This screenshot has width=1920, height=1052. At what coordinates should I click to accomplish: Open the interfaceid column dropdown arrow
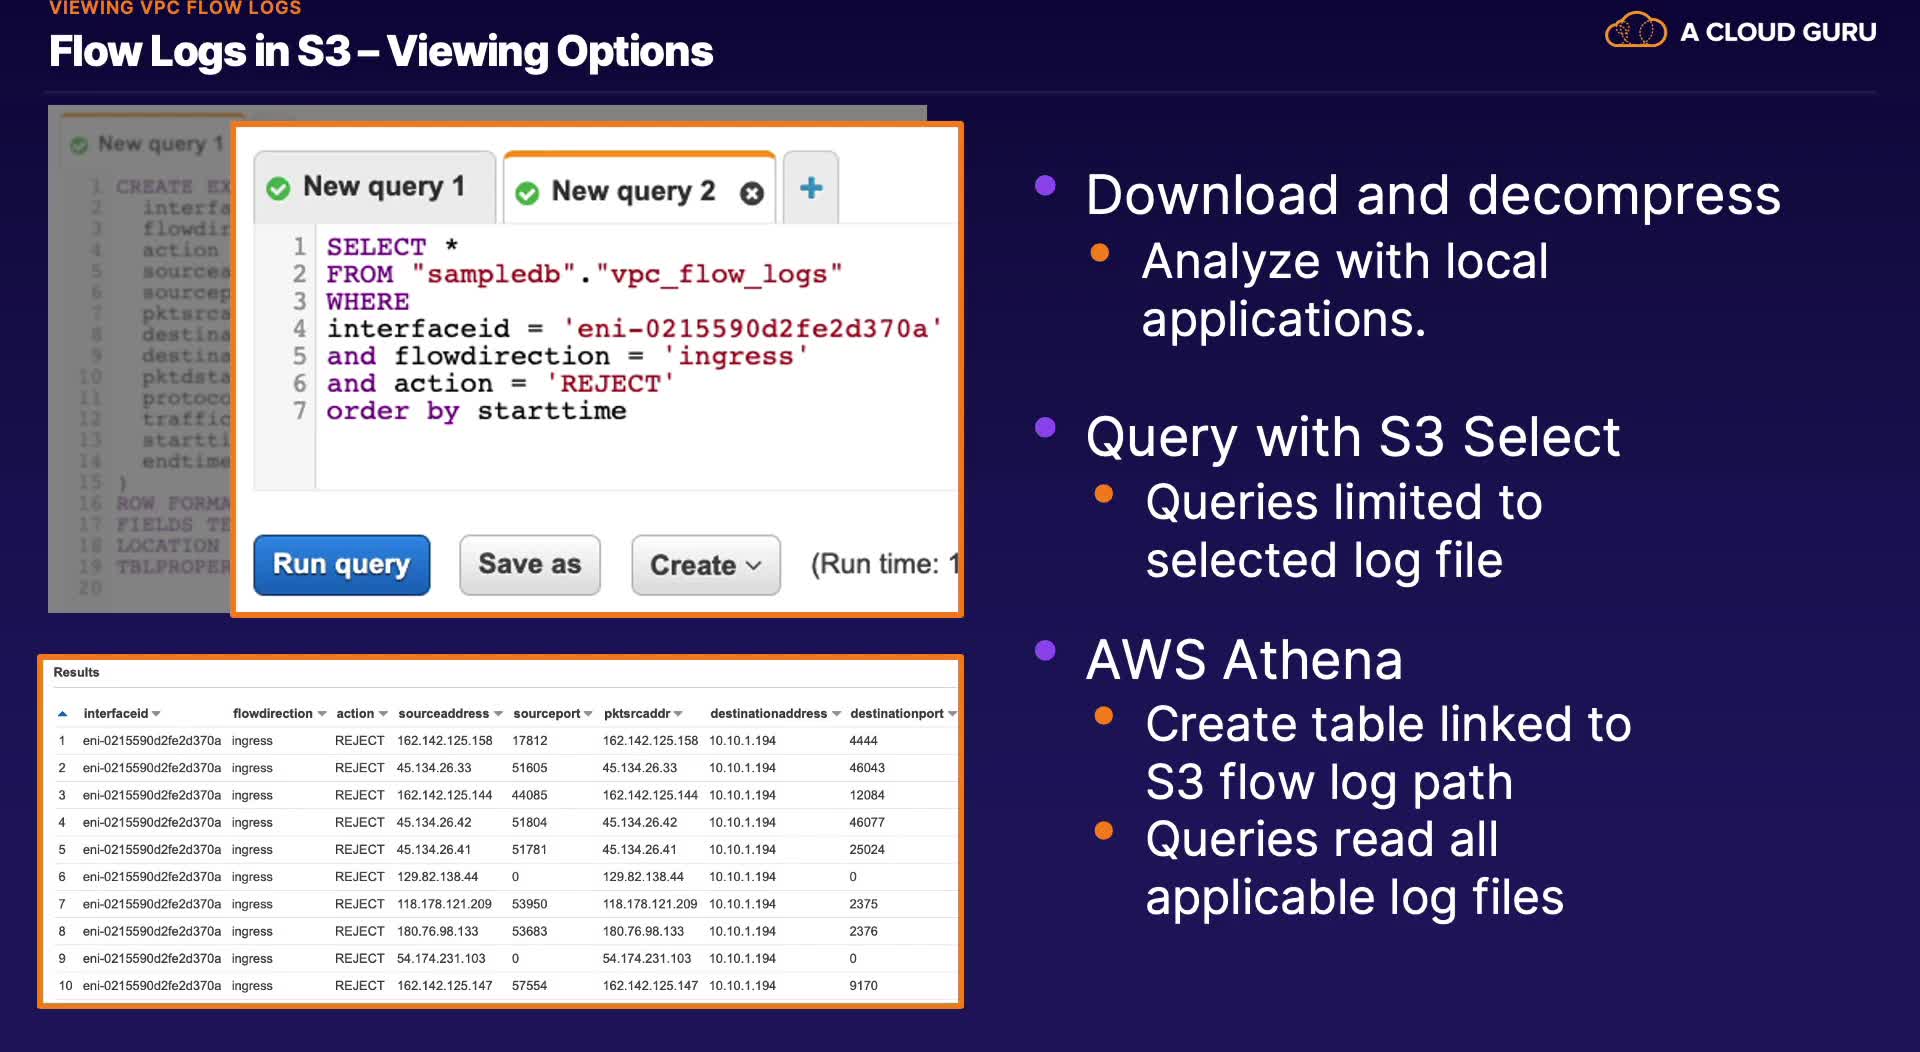[x=156, y=714]
